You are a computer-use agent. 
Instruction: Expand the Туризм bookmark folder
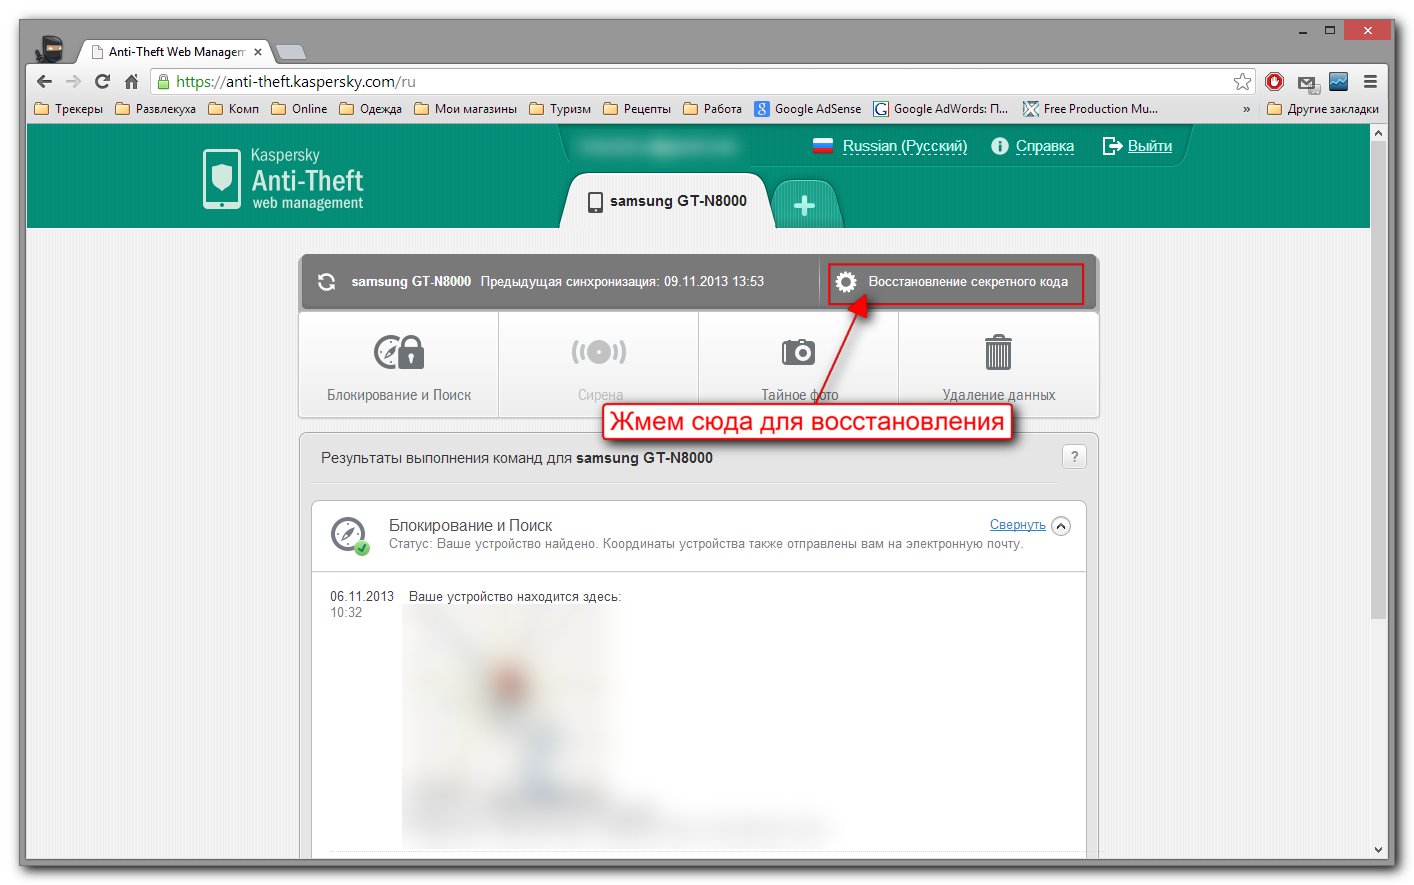click(x=560, y=109)
